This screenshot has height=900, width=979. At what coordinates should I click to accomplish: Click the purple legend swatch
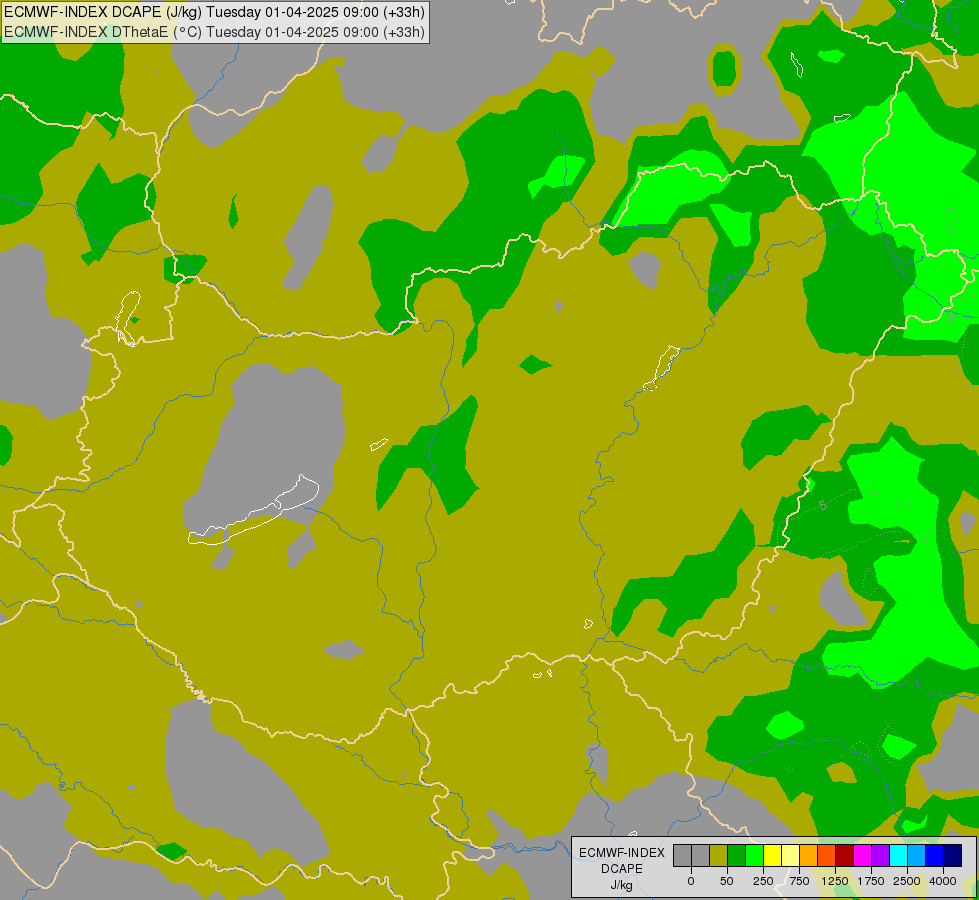pyautogui.click(x=881, y=856)
